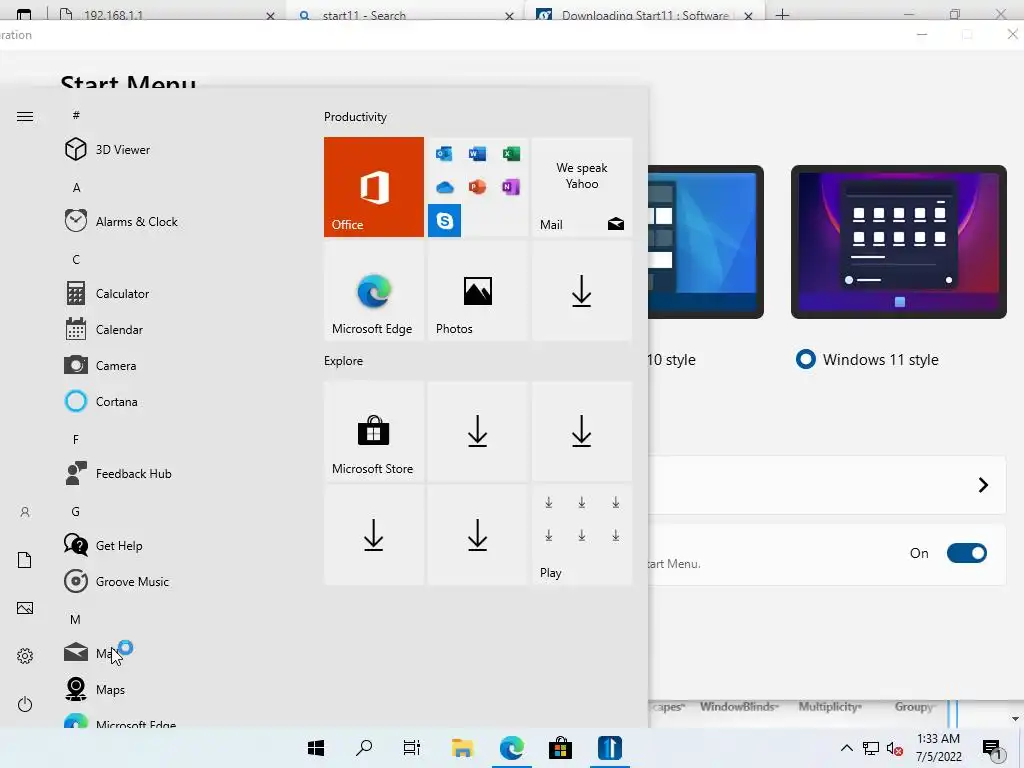Open PowerPoint from the Office tile group
The height and width of the screenshot is (768, 1024).
click(x=477, y=187)
